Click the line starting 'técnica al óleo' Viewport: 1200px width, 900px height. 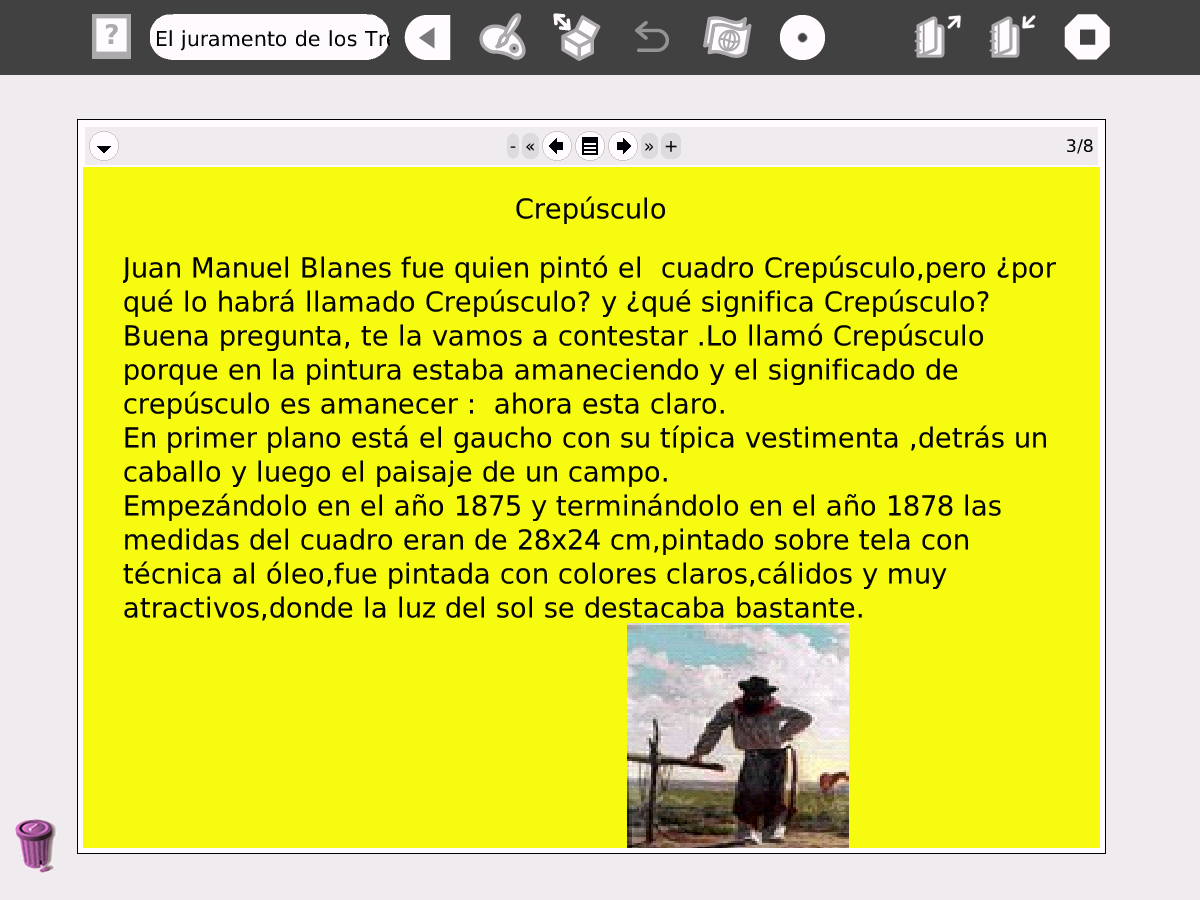point(535,575)
